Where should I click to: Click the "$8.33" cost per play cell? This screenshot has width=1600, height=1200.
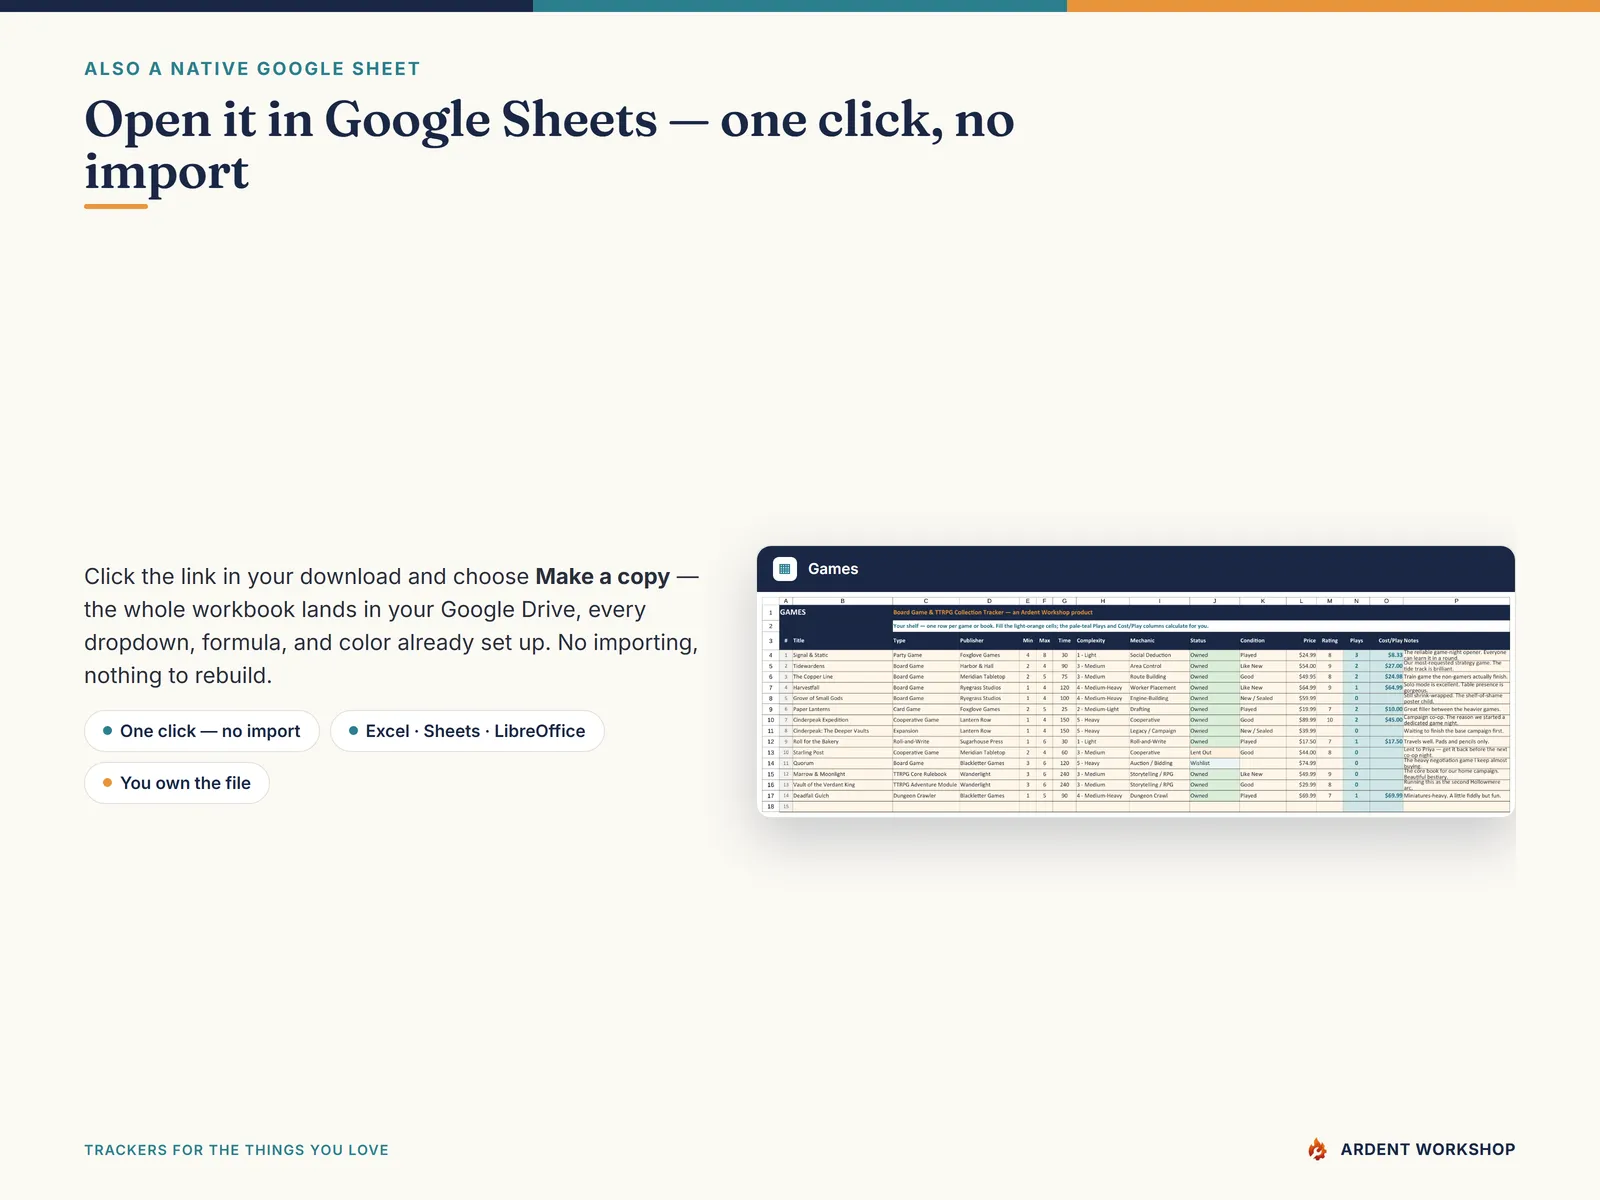1386,655
